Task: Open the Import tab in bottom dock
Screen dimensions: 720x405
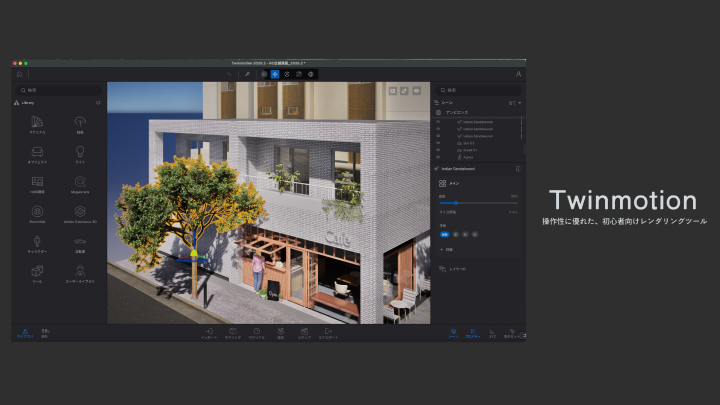Action: [209, 333]
